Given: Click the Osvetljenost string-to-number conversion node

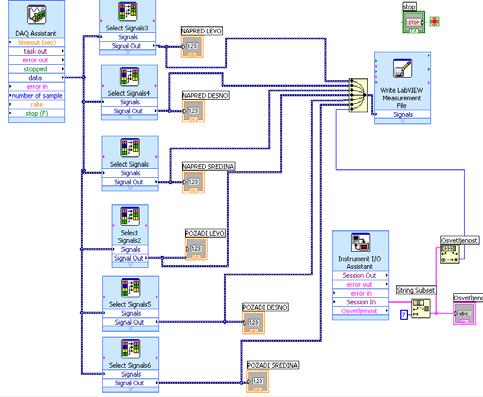Looking at the screenshot, I should (449, 254).
